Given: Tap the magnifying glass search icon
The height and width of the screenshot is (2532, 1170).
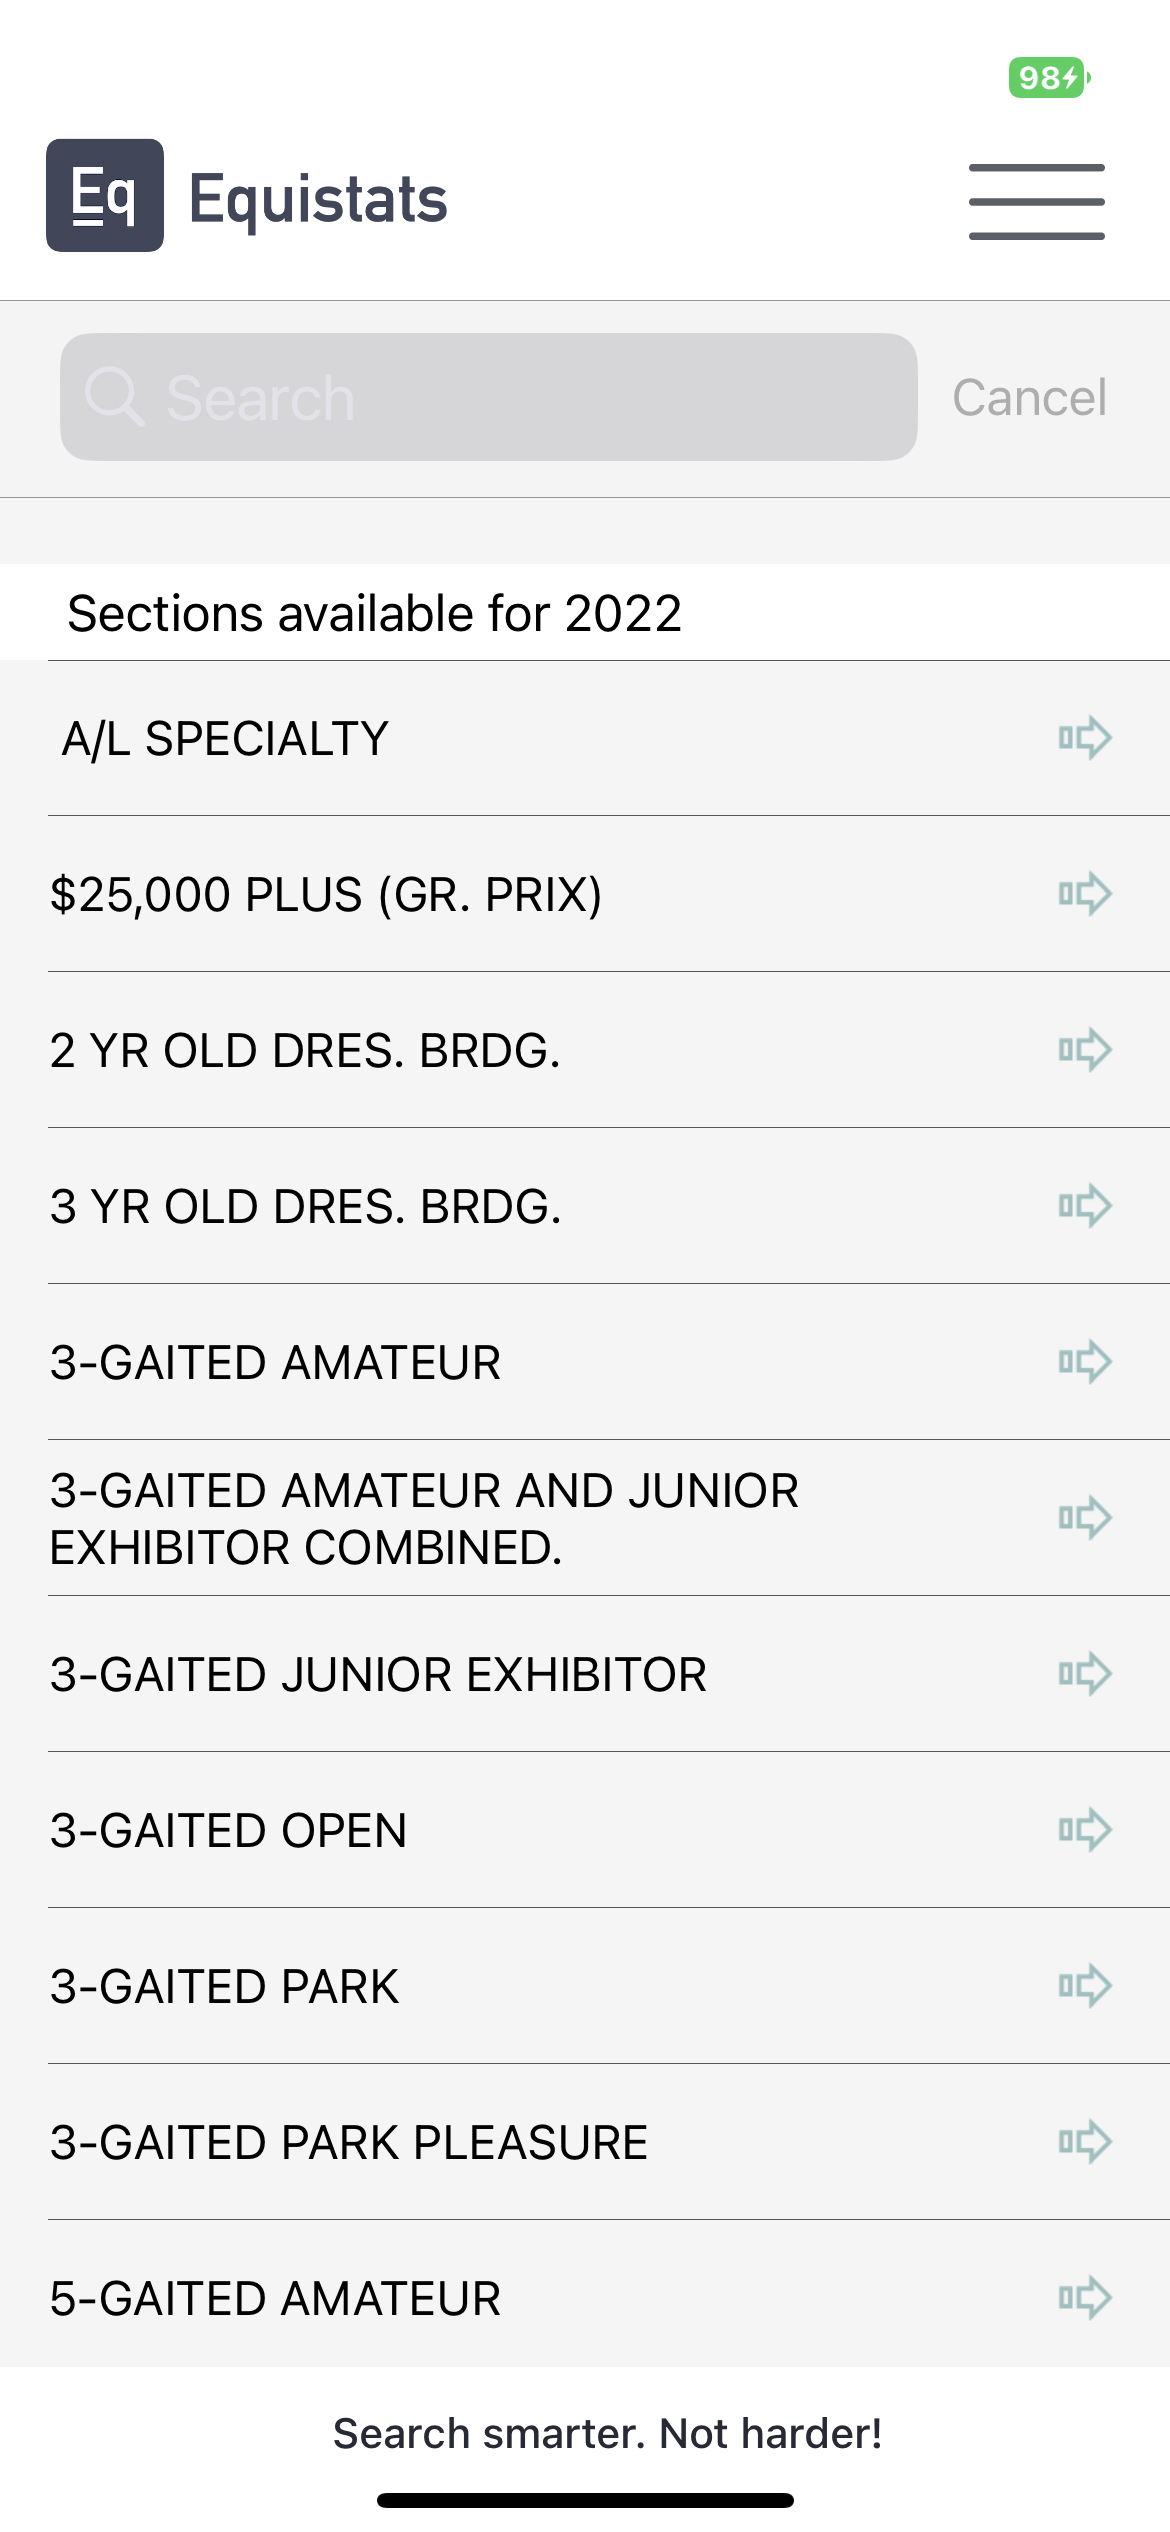Looking at the screenshot, I should click(x=115, y=397).
